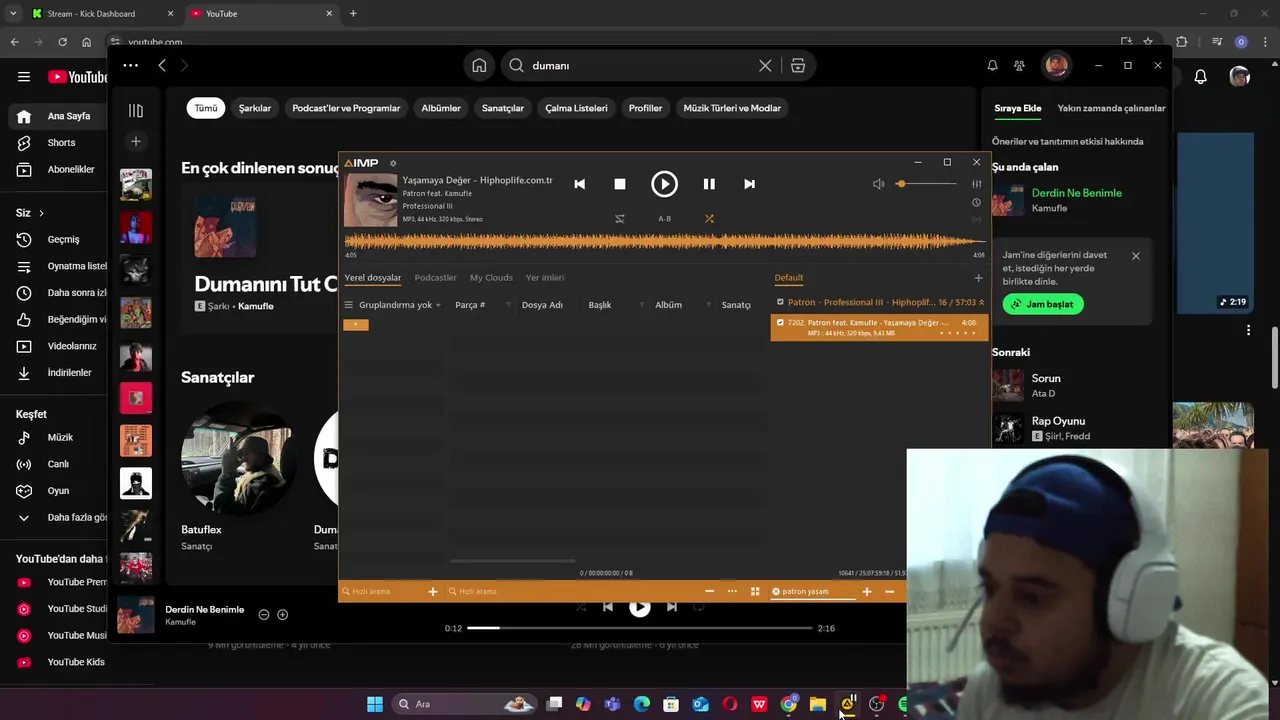Open Spotify three-dots menu
The image size is (1280, 720).
(x=131, y=65)
